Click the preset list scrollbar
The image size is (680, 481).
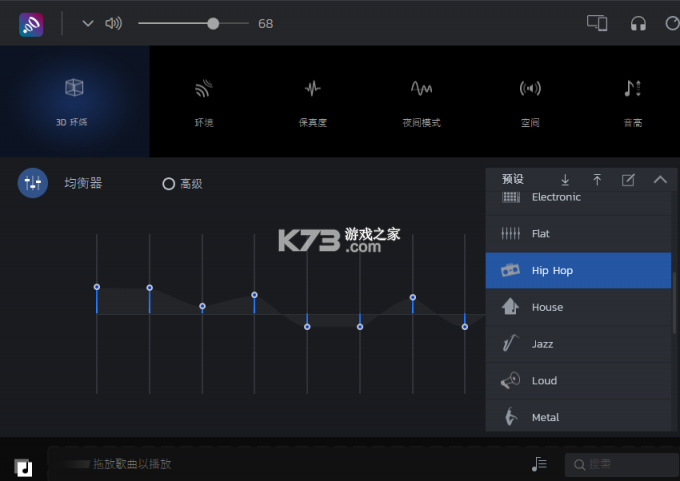[674, 302]
